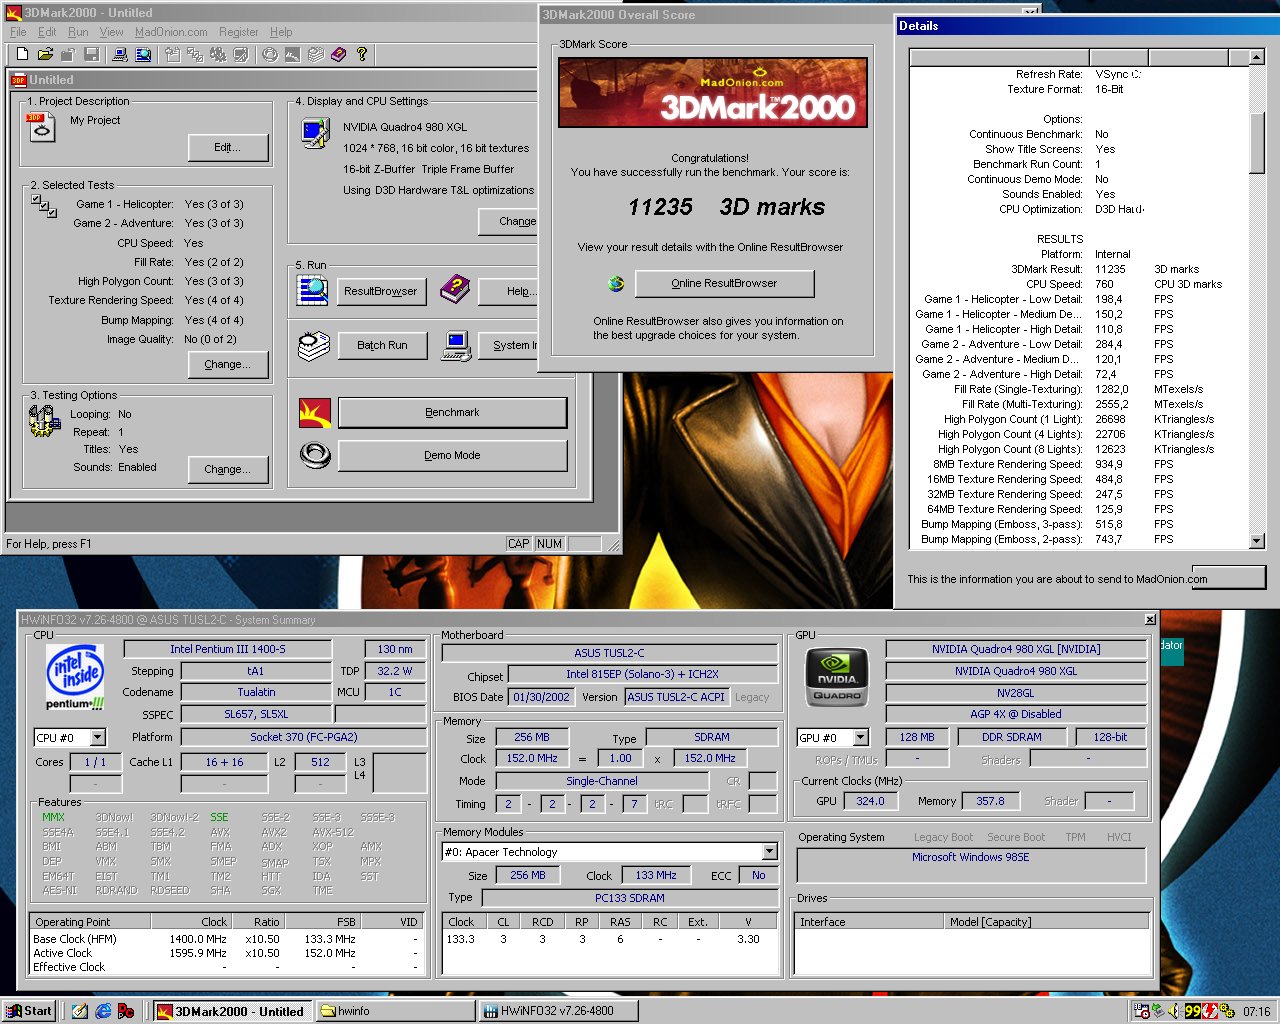
Task: Click the New project toolbar icon
Action: (x=22, y=54)
